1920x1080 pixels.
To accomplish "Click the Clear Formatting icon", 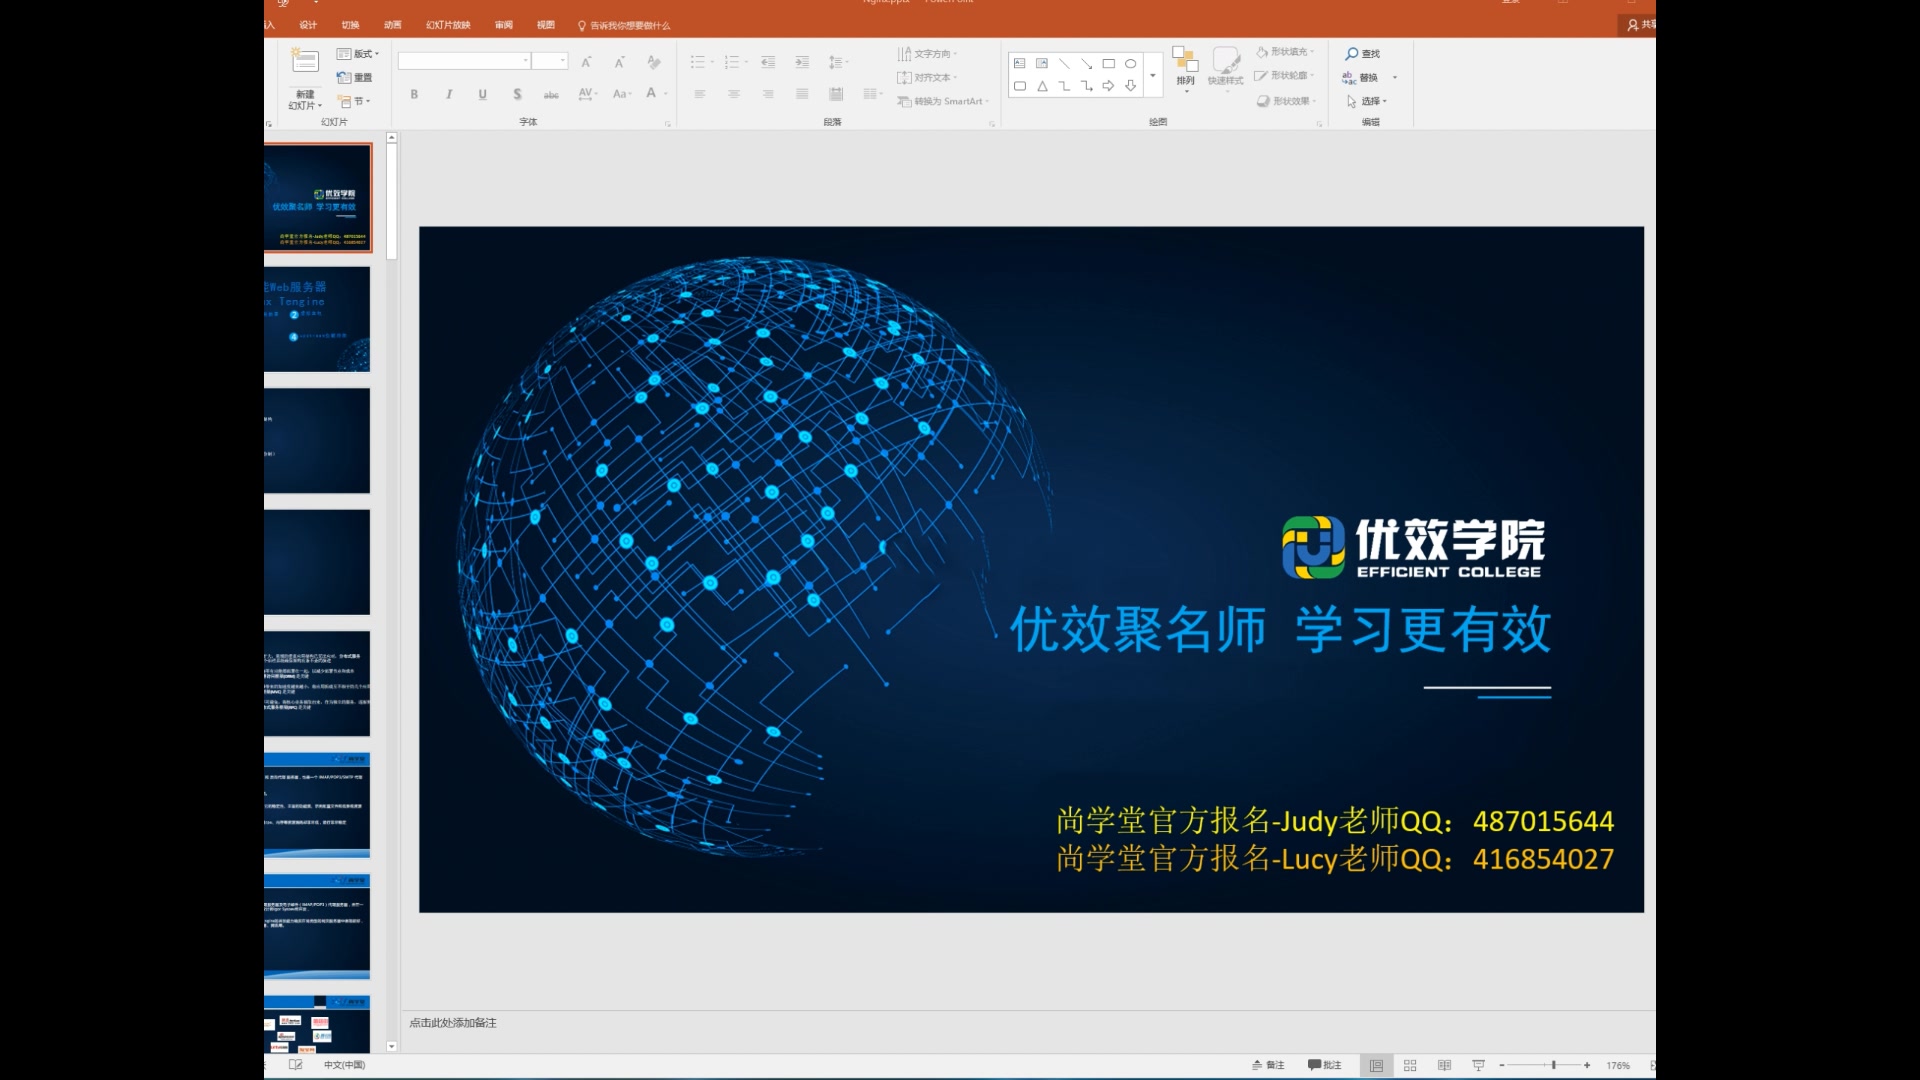I will click(x=654, y=62).
